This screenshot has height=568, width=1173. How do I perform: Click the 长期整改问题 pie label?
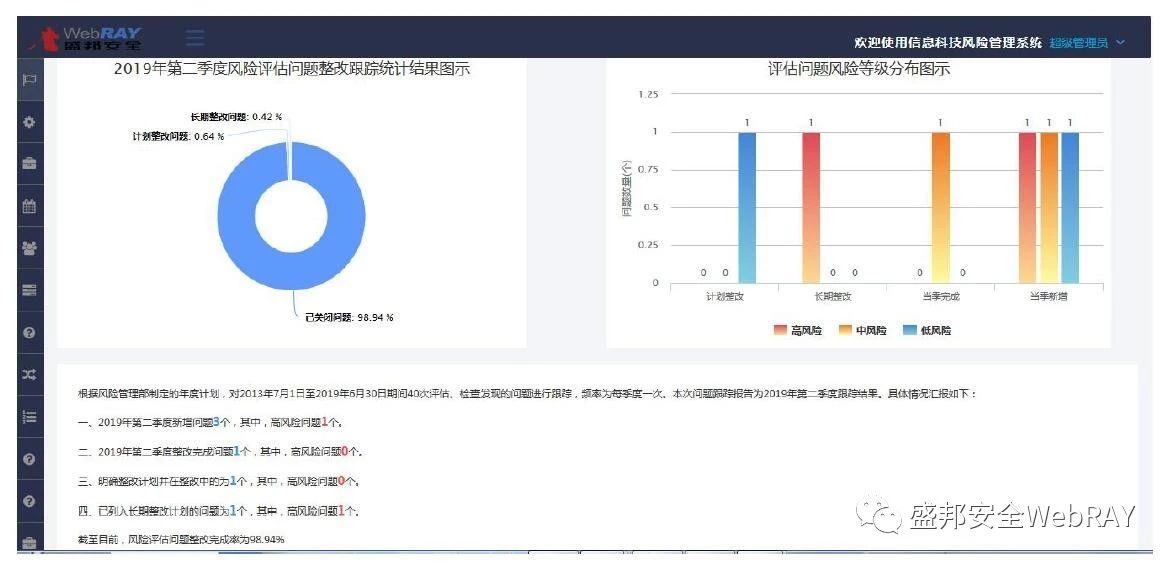(x=236, y=117)
